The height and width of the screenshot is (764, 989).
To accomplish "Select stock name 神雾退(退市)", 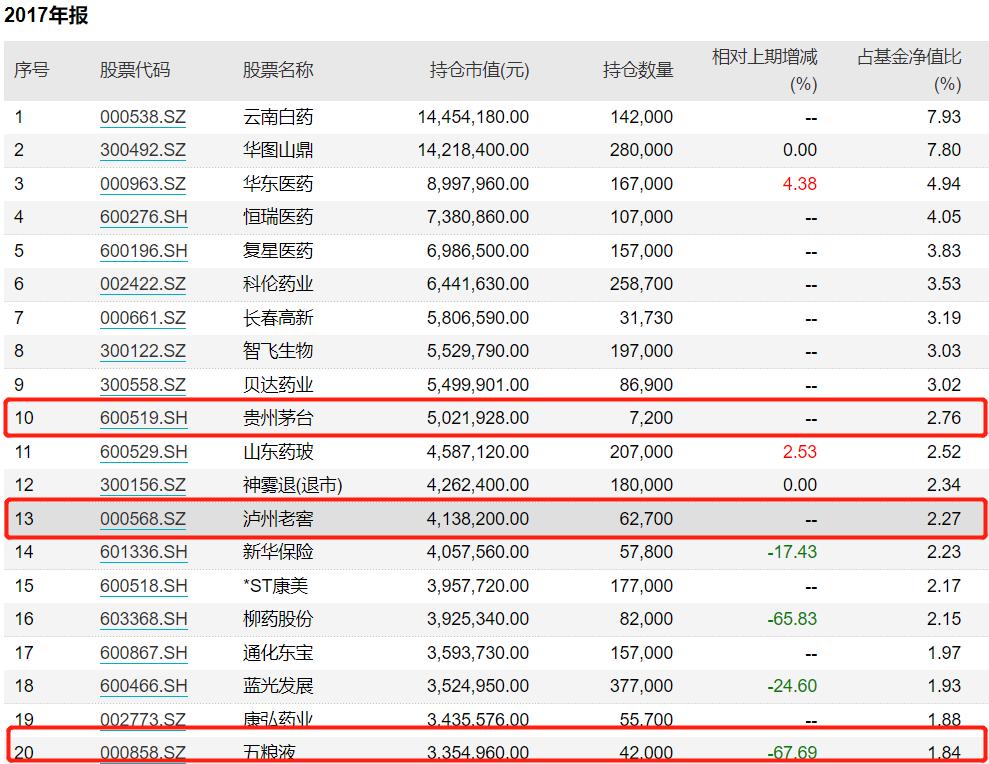I will click(x=293, y=485).
